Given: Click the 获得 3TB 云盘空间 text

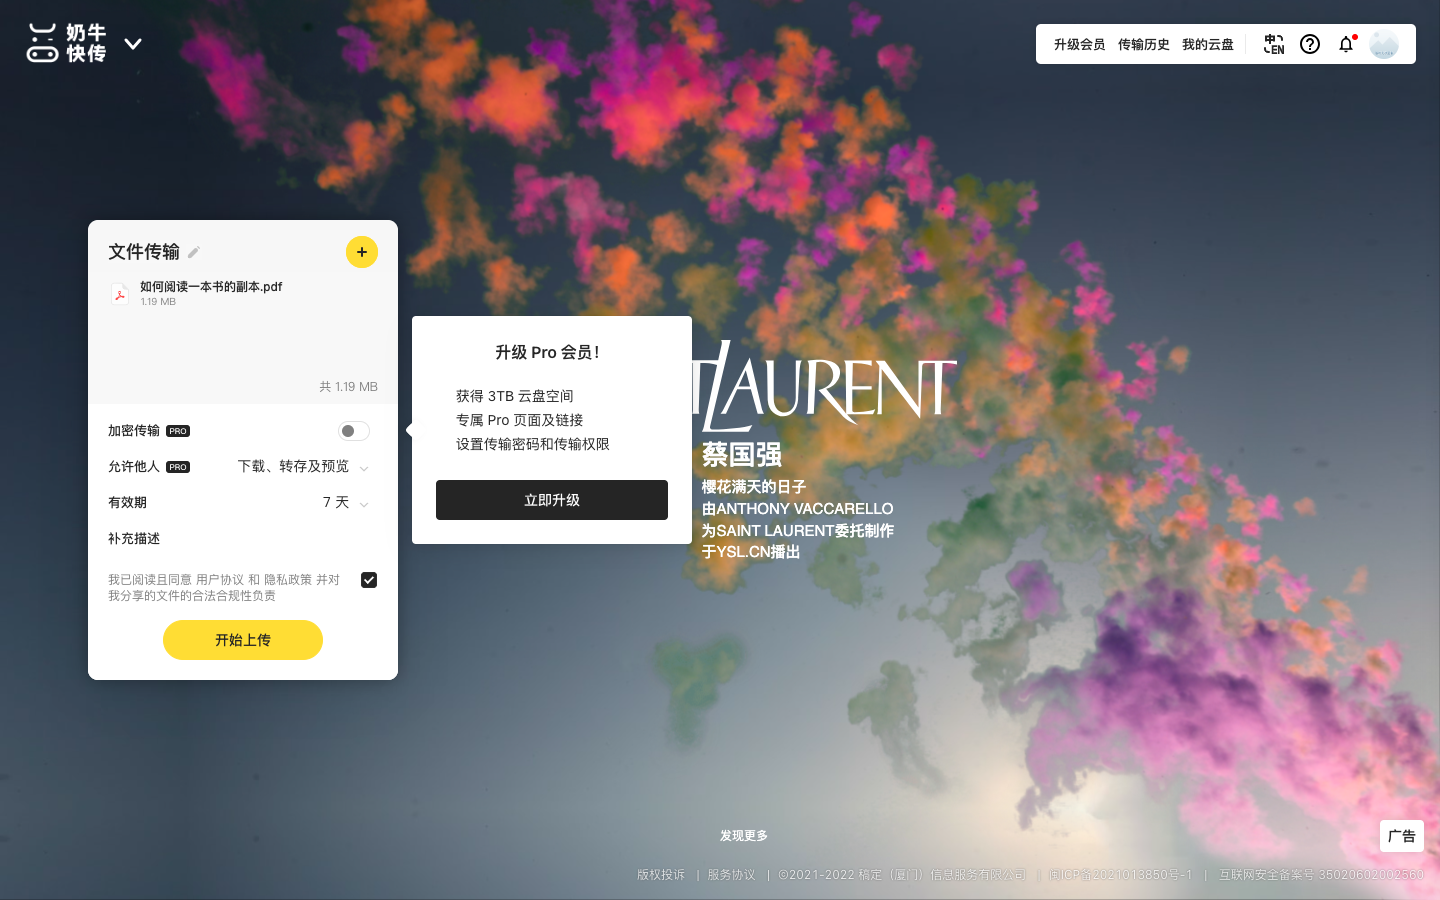Looking at the screenshot, I should coord(515,396).
